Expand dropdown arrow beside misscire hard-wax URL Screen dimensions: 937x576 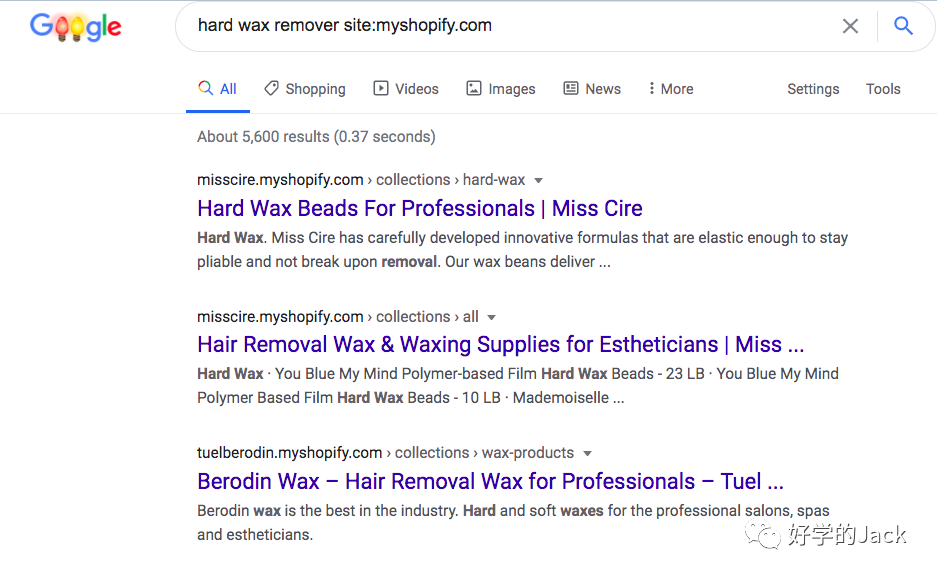[x=538, y=180]
